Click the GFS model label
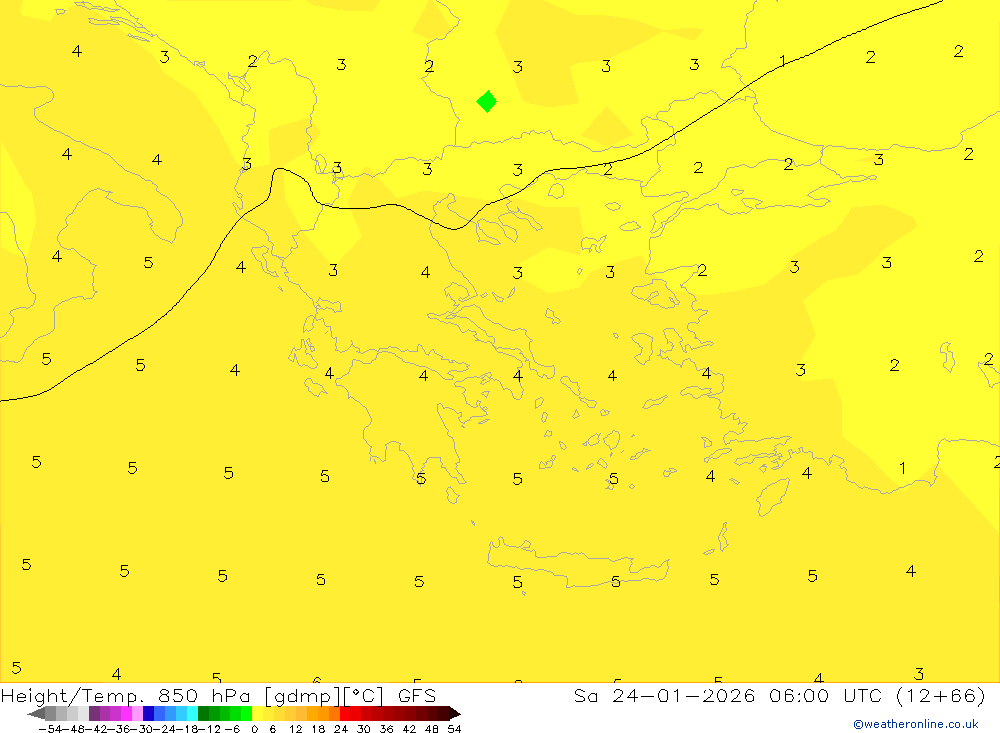The width and height of the screenshot is (1000, 733). [416, 695]
